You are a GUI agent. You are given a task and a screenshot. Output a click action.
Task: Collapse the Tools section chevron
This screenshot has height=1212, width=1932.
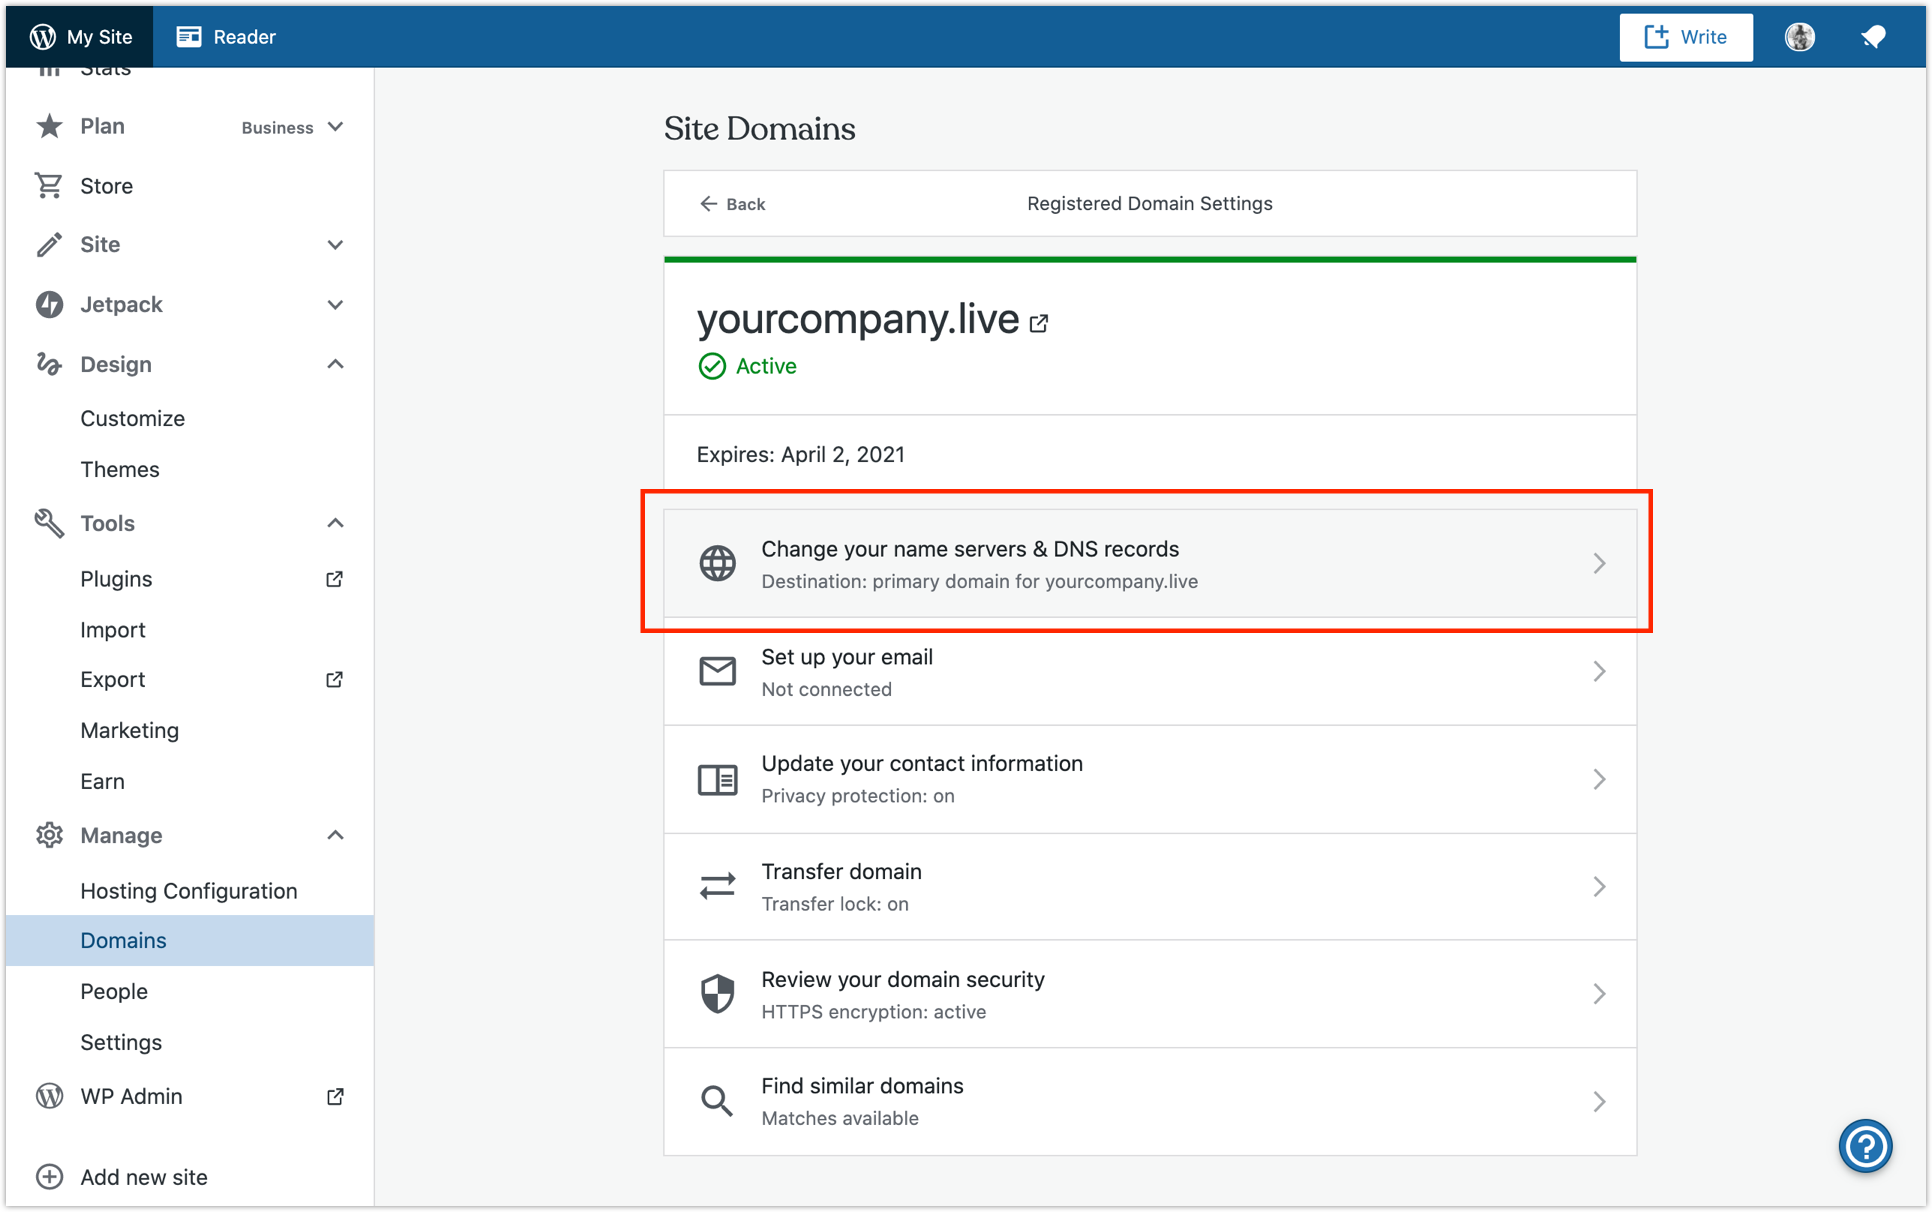click(x=335, y=523)
